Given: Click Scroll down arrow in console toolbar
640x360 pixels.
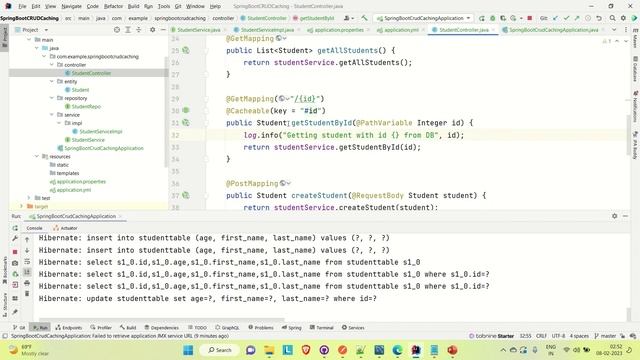Looking at the screenshot, I should click(27, 250).
